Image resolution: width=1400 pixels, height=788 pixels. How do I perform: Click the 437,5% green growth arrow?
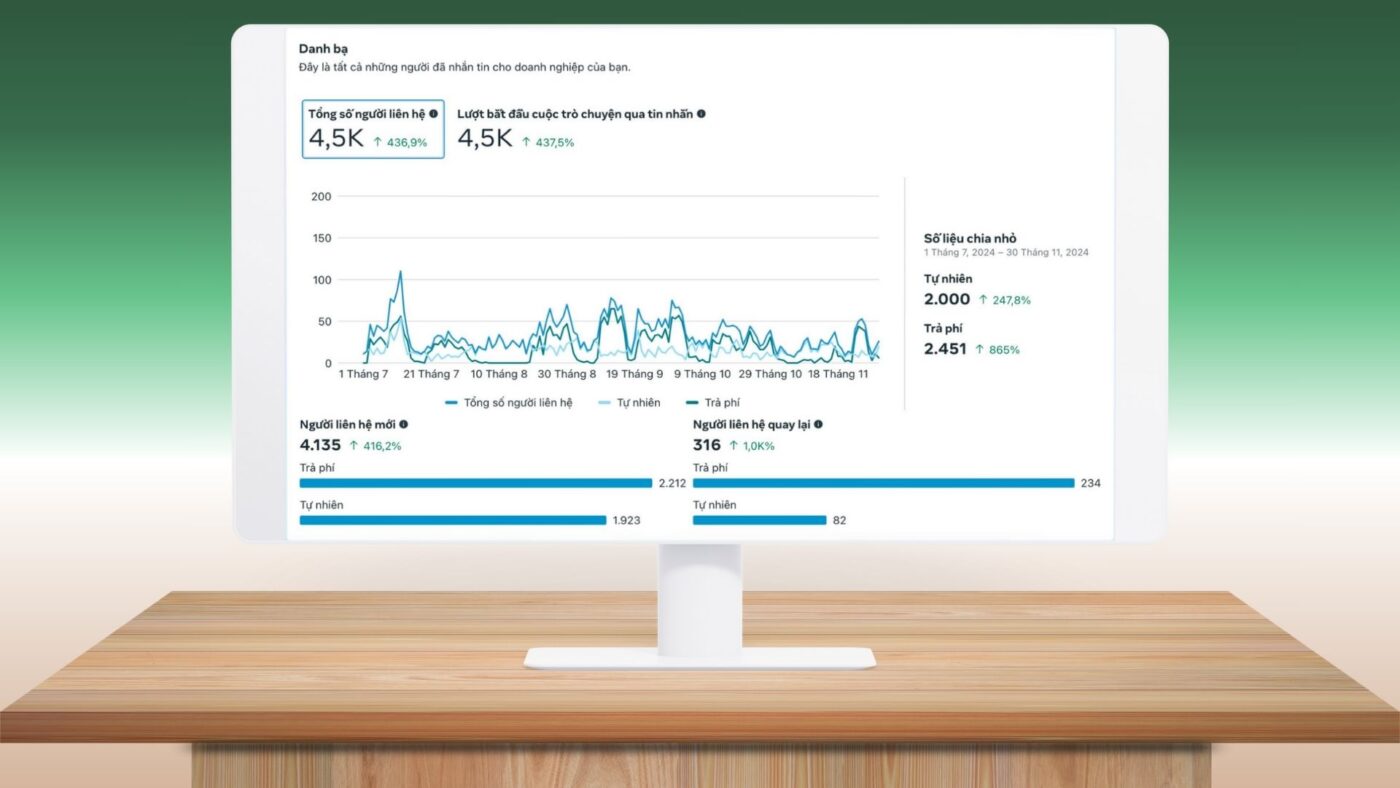(x=526, y=143)
